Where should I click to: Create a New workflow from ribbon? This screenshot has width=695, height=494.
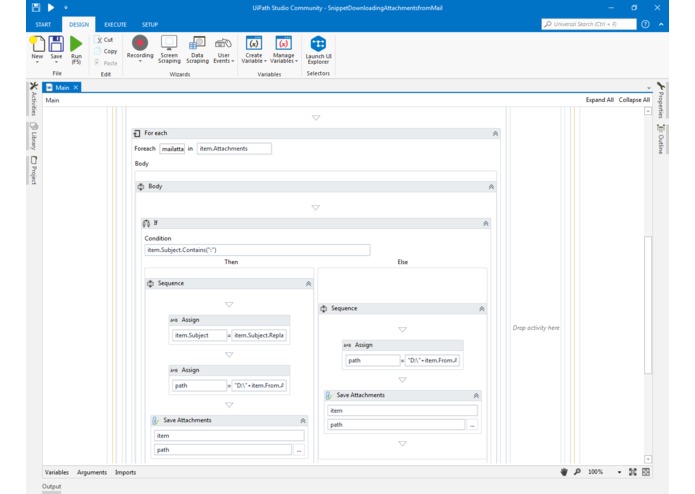click(x=37, y=48)
